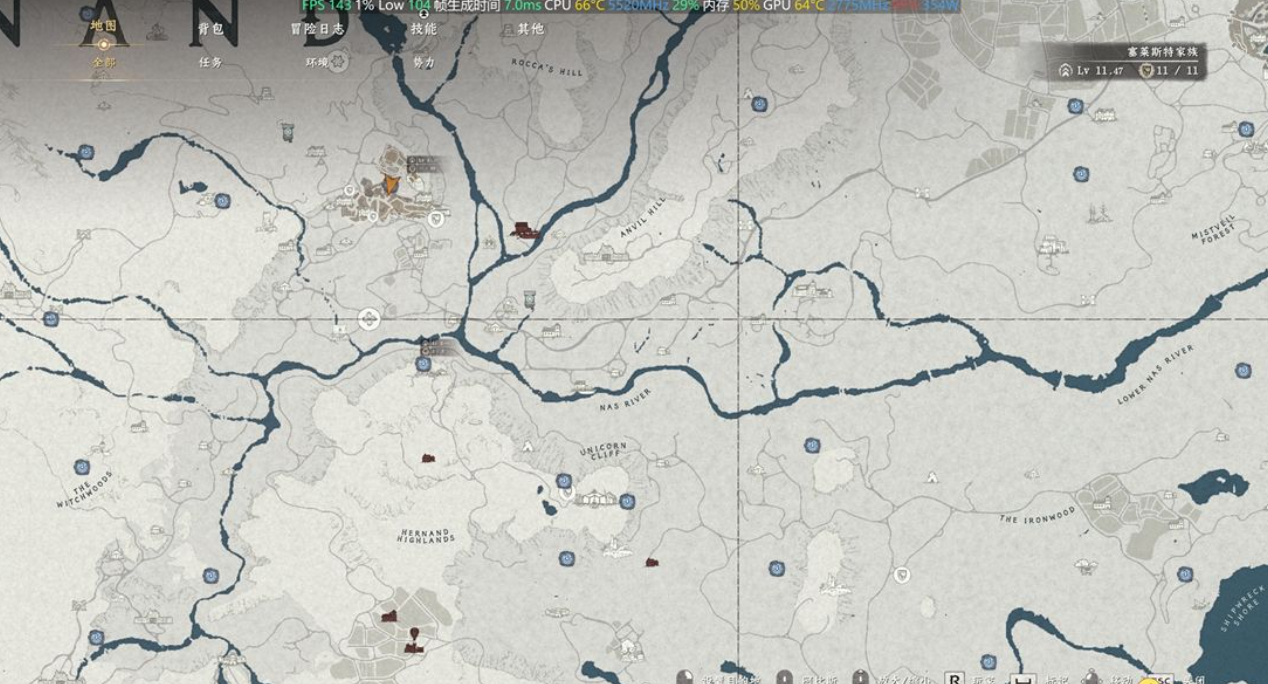Select the blue waypoint below Rocca's Hill crosshair

point(759,104)
